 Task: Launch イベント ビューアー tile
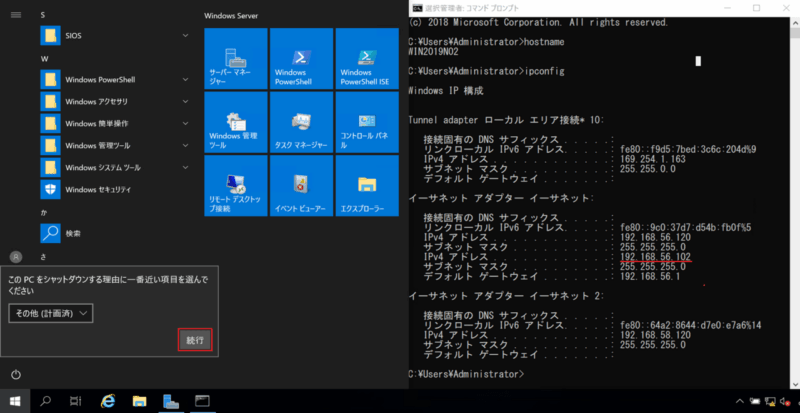coord(301,186)
